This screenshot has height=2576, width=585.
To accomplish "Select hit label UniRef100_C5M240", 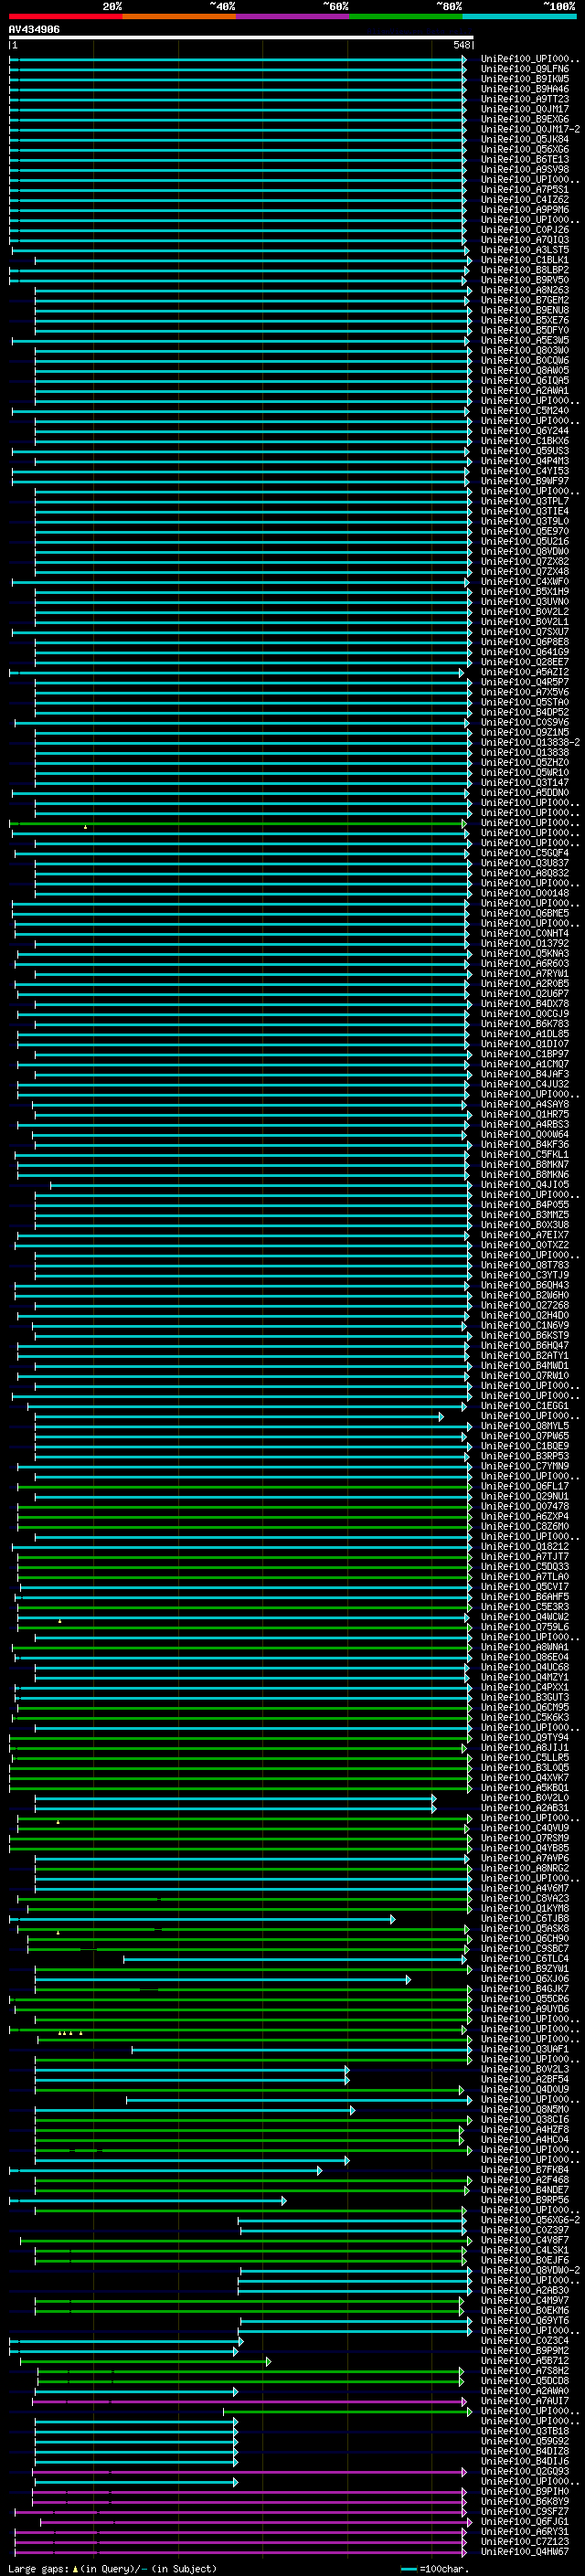I will (x=525, y=410).
